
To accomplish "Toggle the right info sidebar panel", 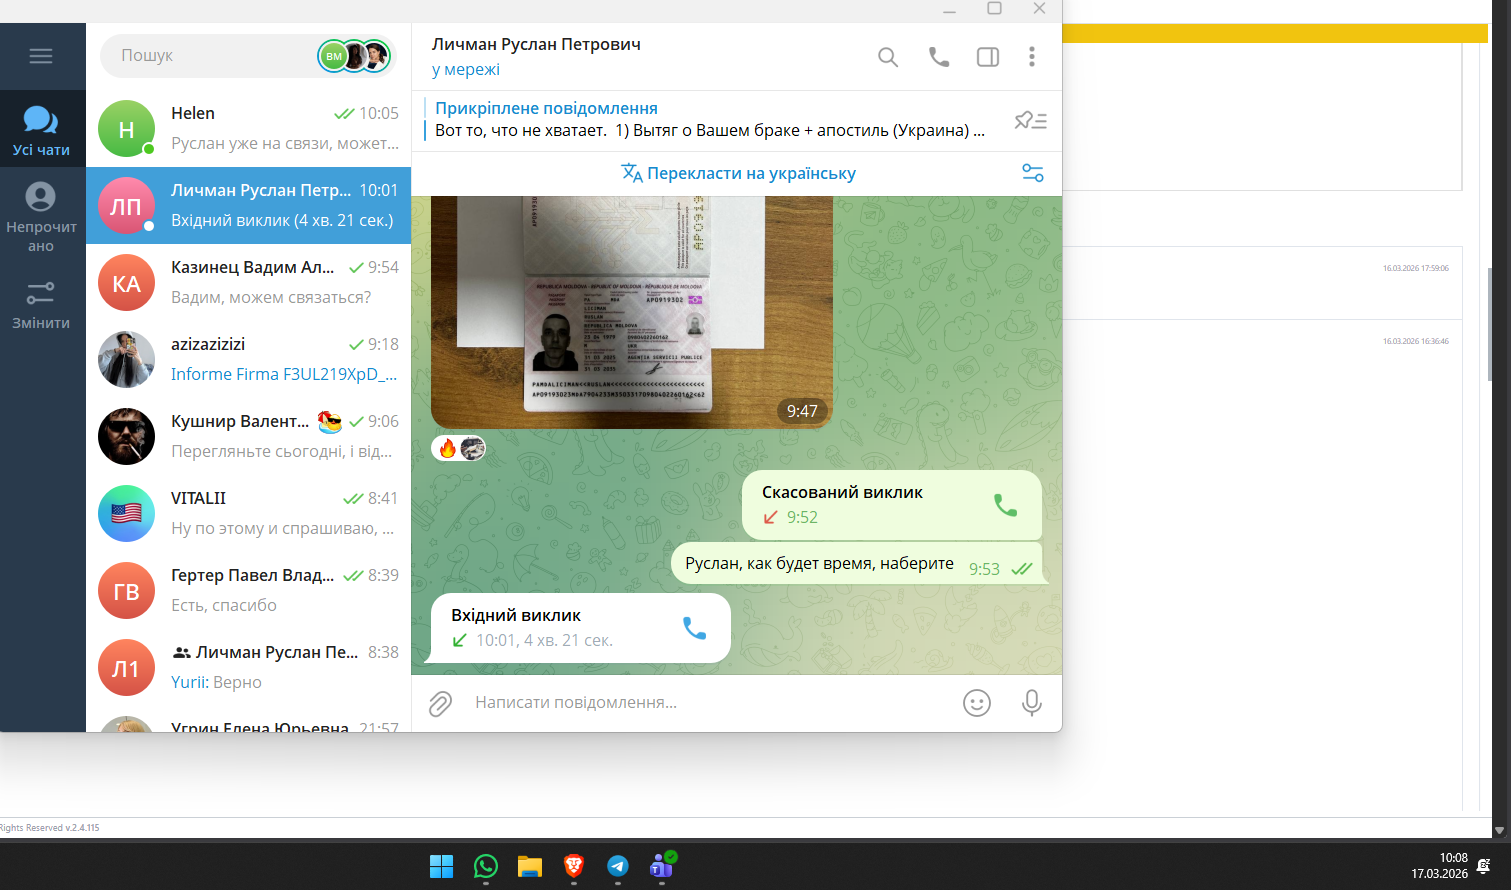I will point(988,57).
